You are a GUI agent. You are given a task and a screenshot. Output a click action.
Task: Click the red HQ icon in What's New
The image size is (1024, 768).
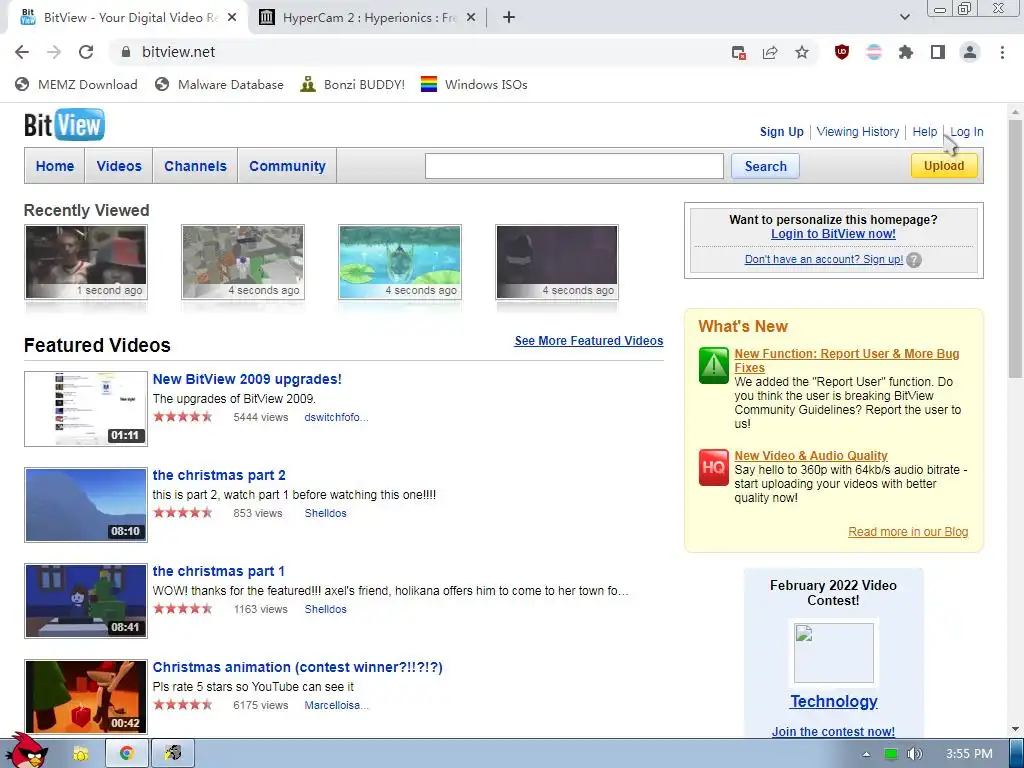pyautogui.click(x=713, y=467)
